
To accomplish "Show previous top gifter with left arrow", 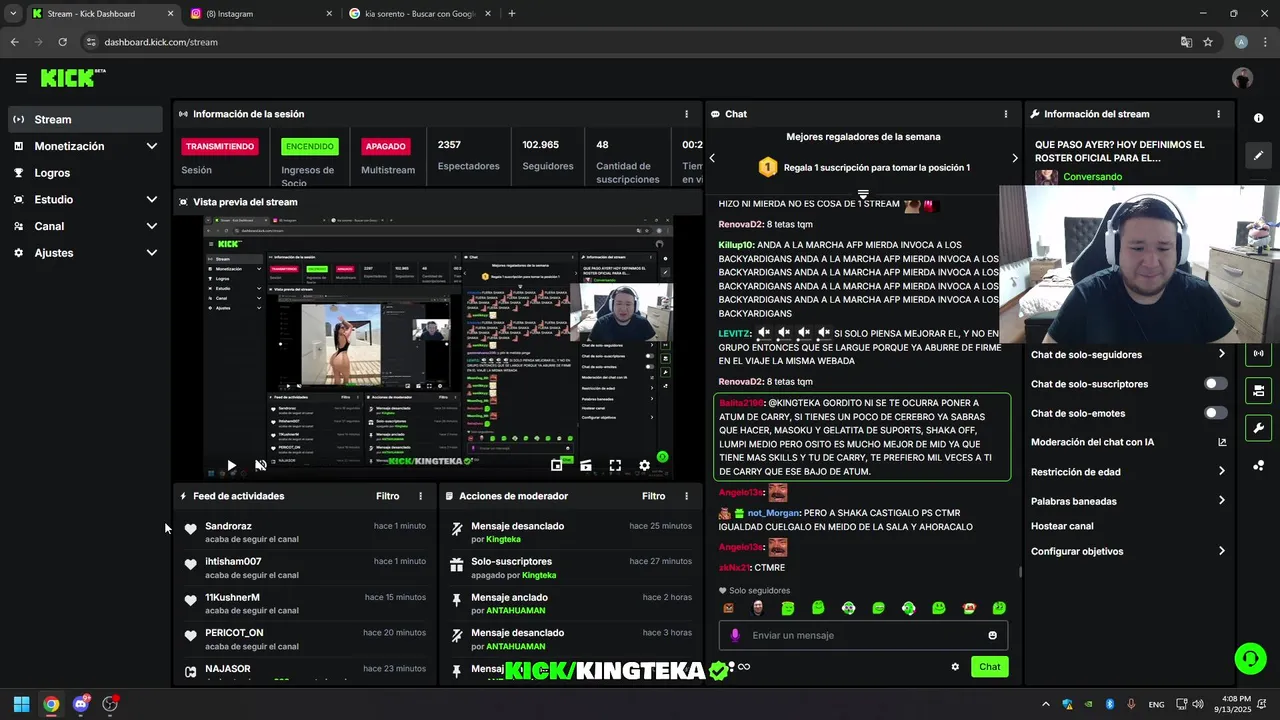I will [712, 158].
